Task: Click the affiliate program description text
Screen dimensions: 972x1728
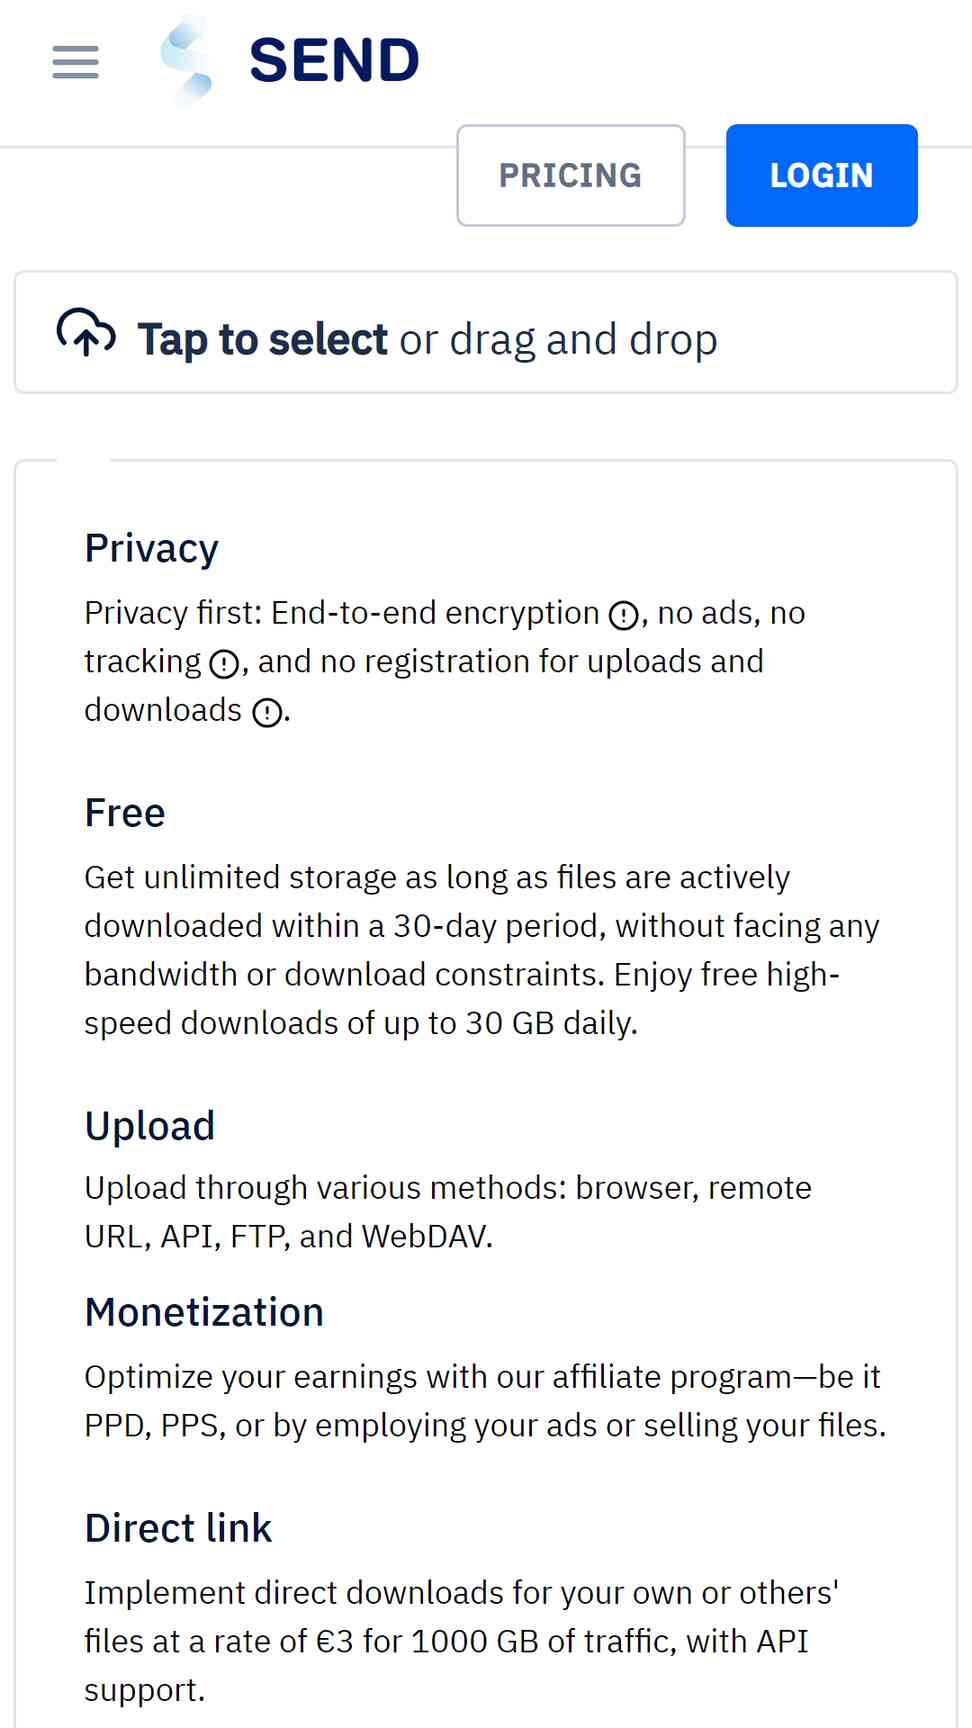Action: coord(485,1401)
